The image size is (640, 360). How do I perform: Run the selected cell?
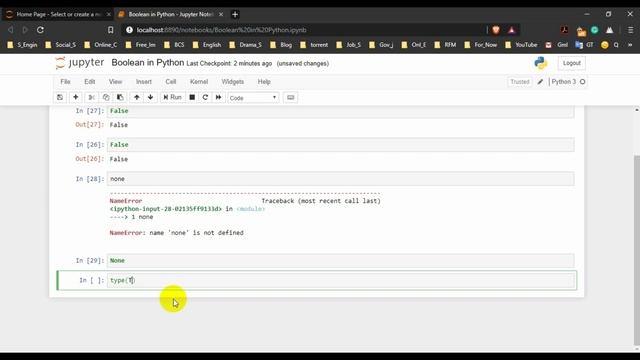tap(172, 98)
